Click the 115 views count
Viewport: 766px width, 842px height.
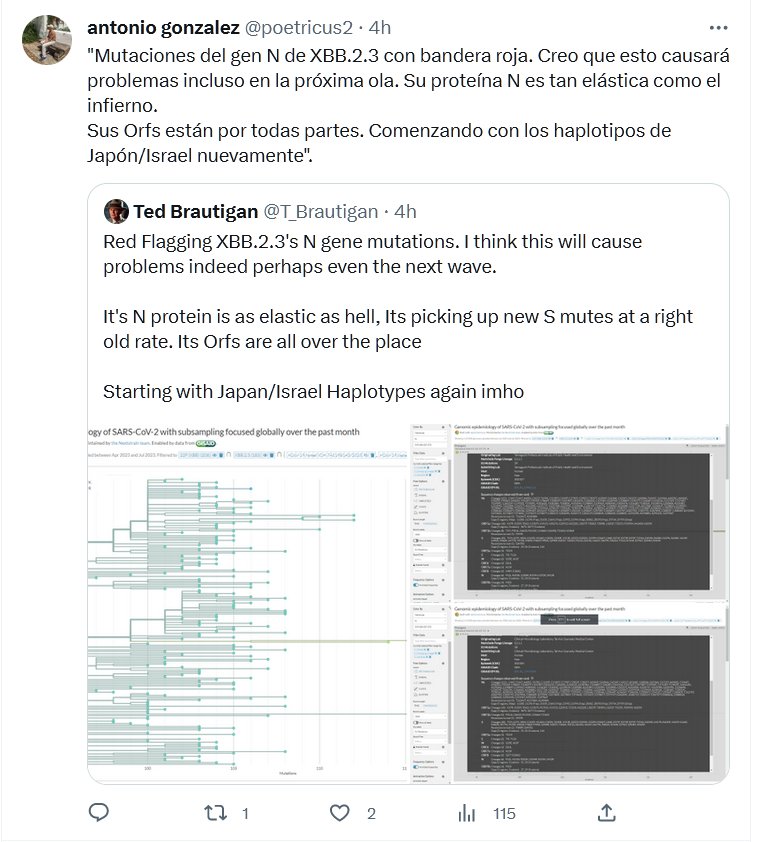coord(504,812)
